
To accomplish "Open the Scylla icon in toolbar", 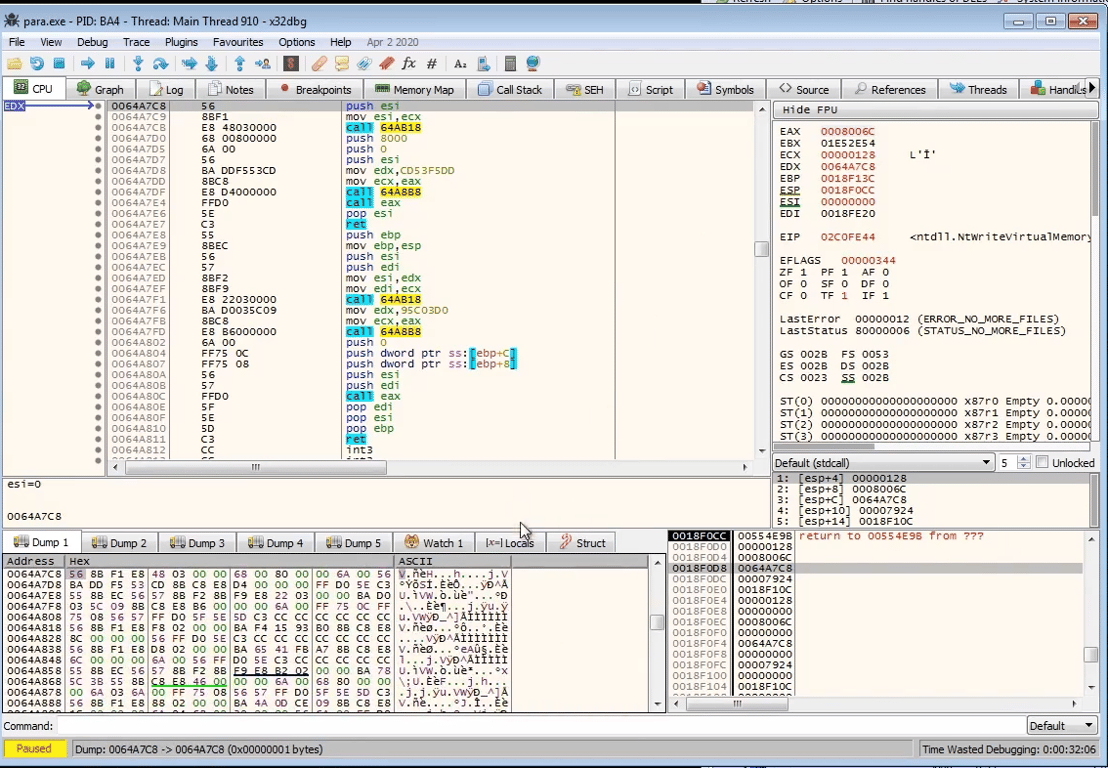I will click(291, 64).
